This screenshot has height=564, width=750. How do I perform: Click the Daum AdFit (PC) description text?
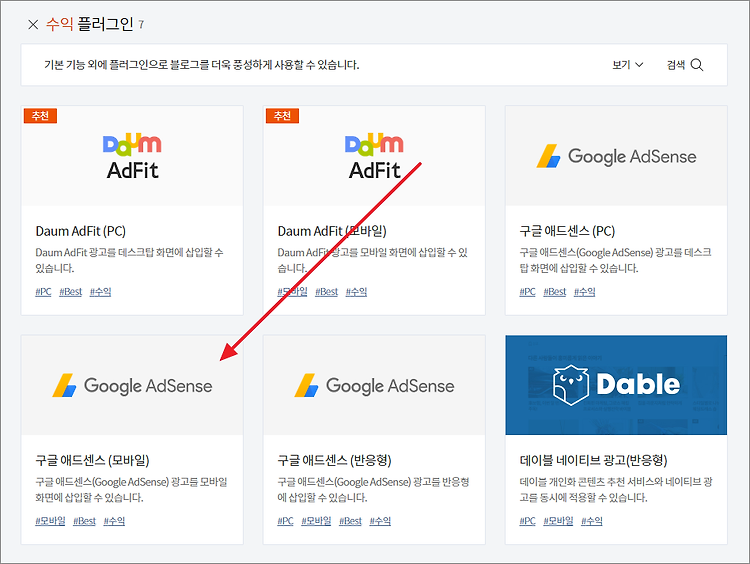tap(129, 260)
